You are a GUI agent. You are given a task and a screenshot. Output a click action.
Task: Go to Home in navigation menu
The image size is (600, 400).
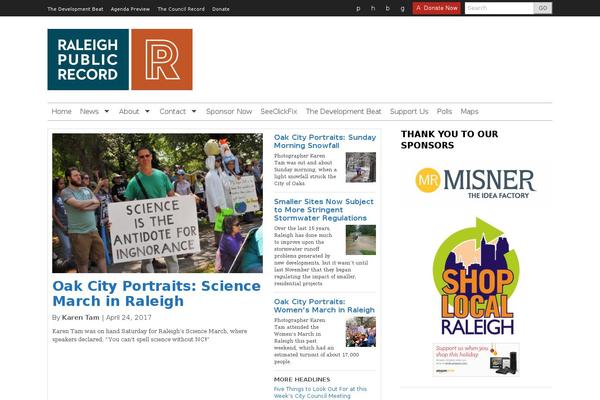(62, 111)
